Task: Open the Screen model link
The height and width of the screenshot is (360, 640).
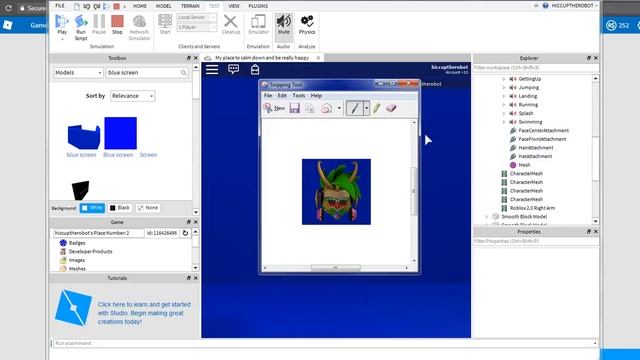Action: pyautogui.click(x=148, y=155)
